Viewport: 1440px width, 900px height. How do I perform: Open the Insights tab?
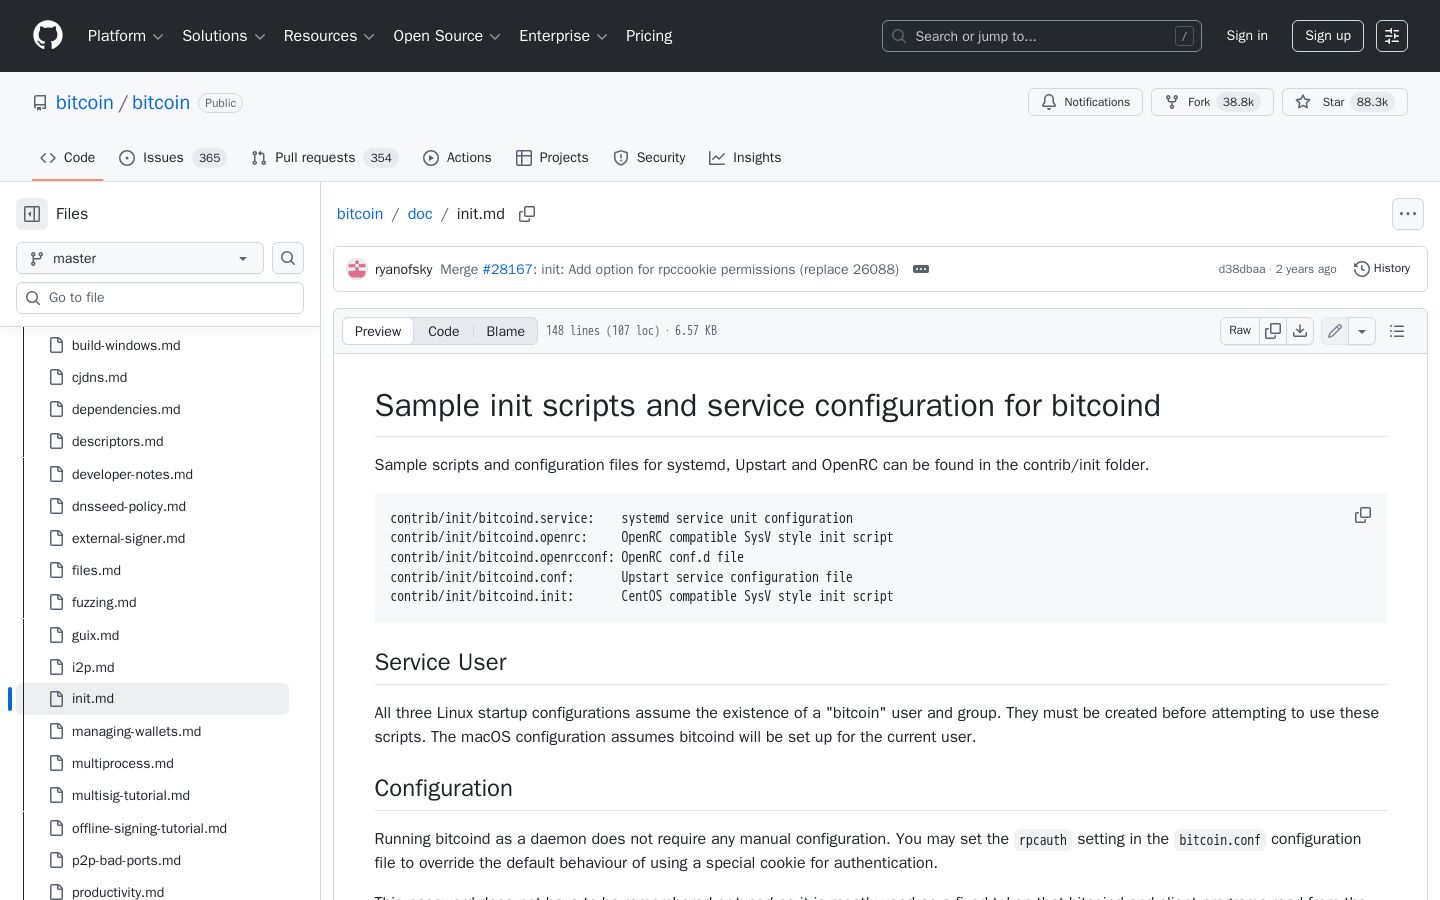pyautogui.click(x=745, y=158)
